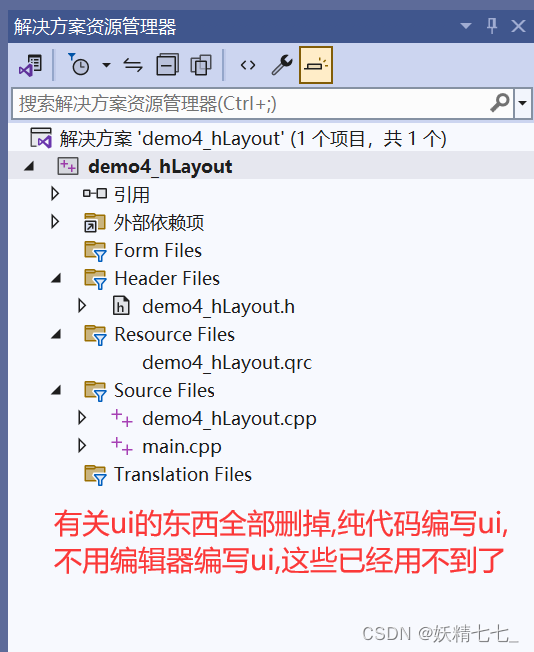Click the Source Files folder icon
This screenshot has width=534, height=652.
95,391
